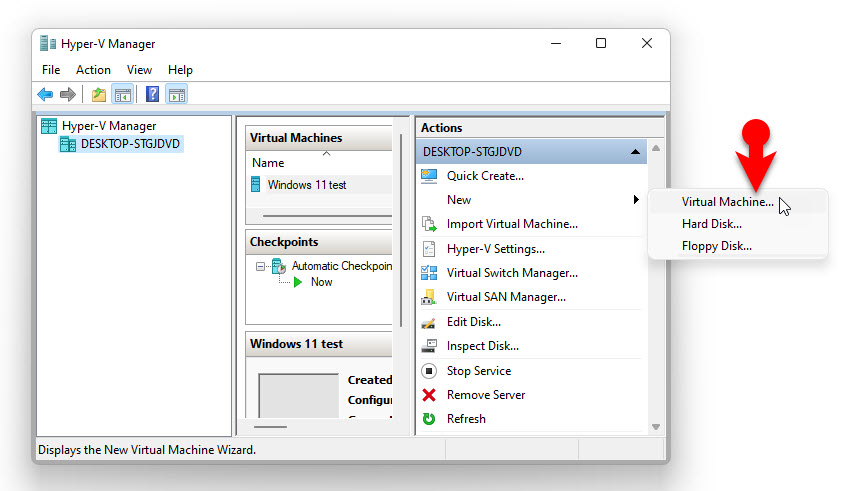Open the File menu

point(51,70)
